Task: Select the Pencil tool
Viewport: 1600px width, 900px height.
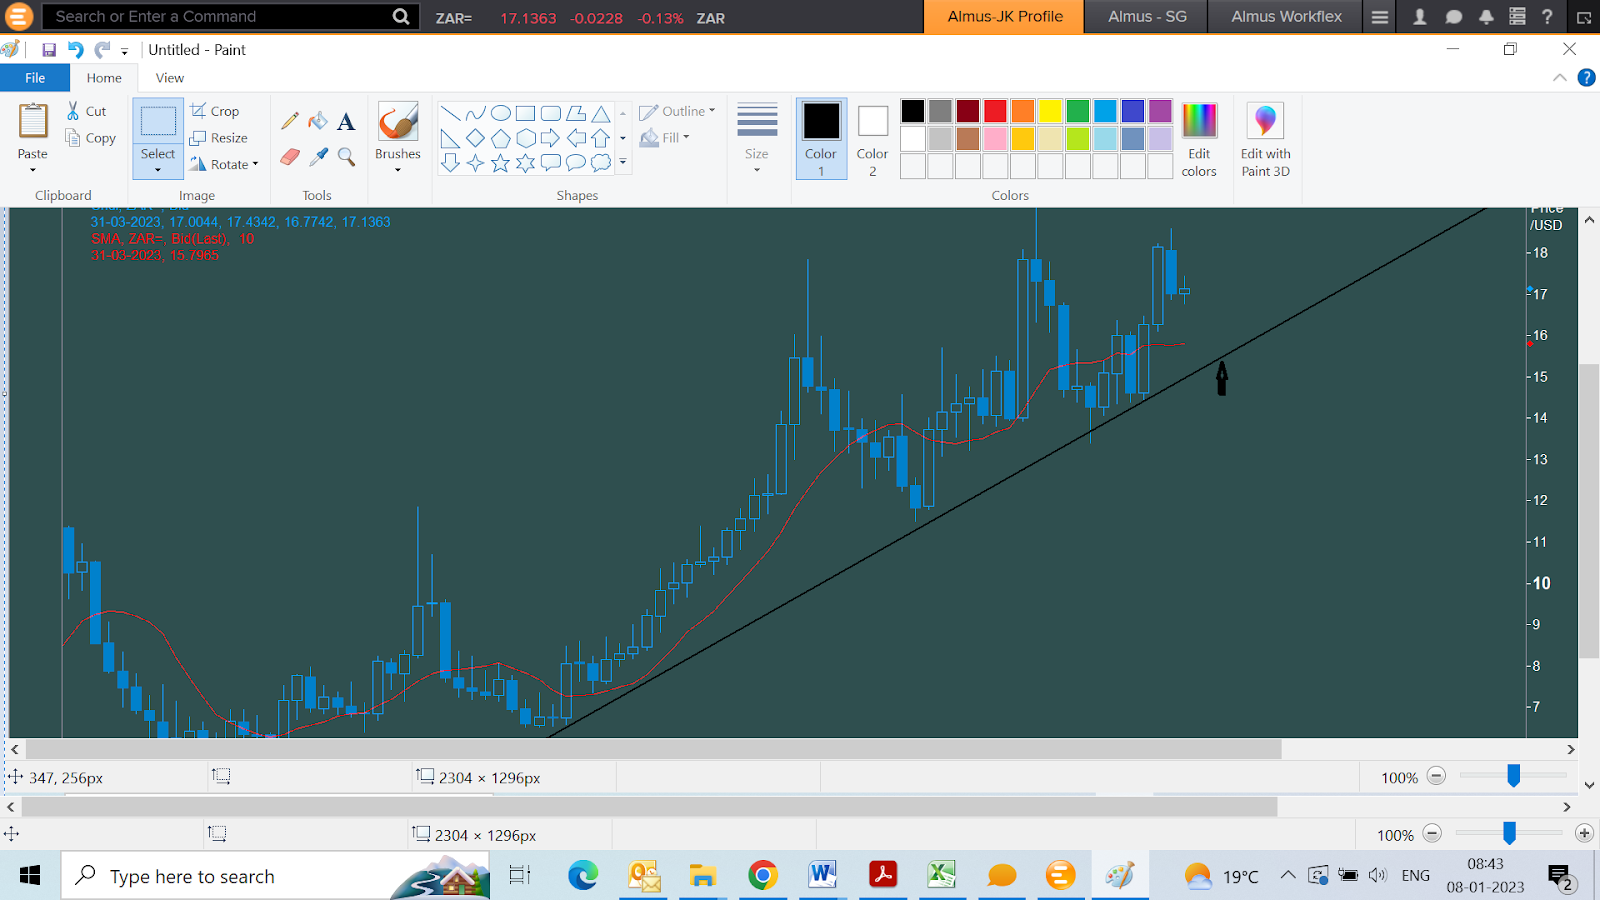Action: (290, 121)
